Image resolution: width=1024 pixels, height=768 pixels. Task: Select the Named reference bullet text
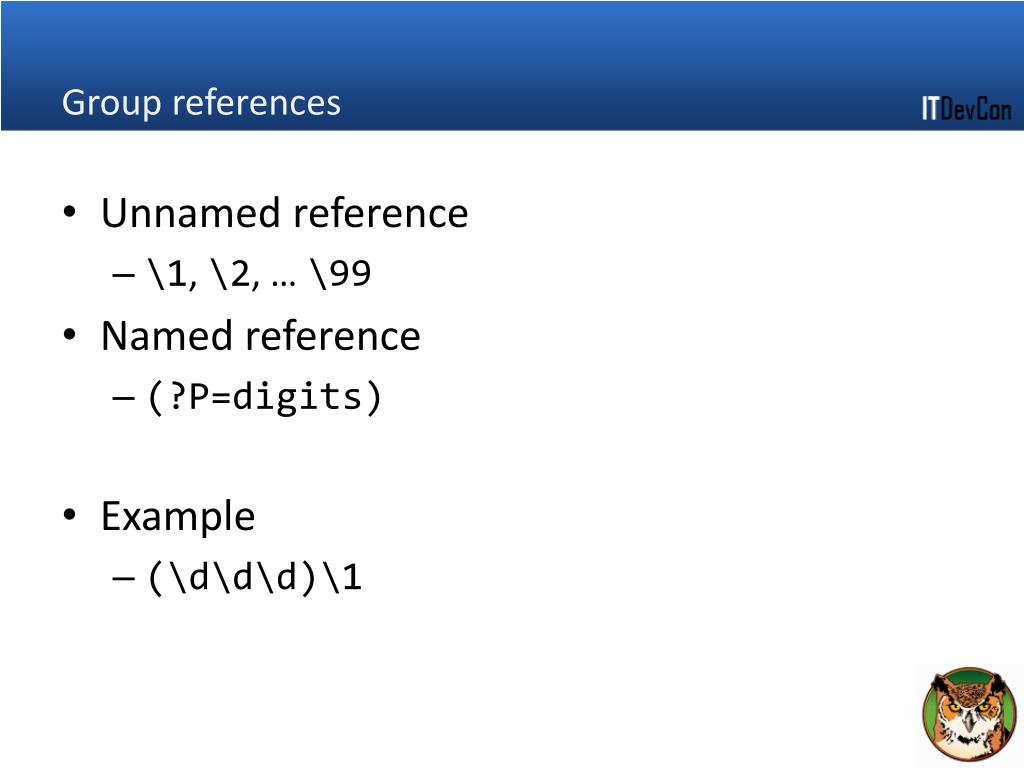coord(261,336)
